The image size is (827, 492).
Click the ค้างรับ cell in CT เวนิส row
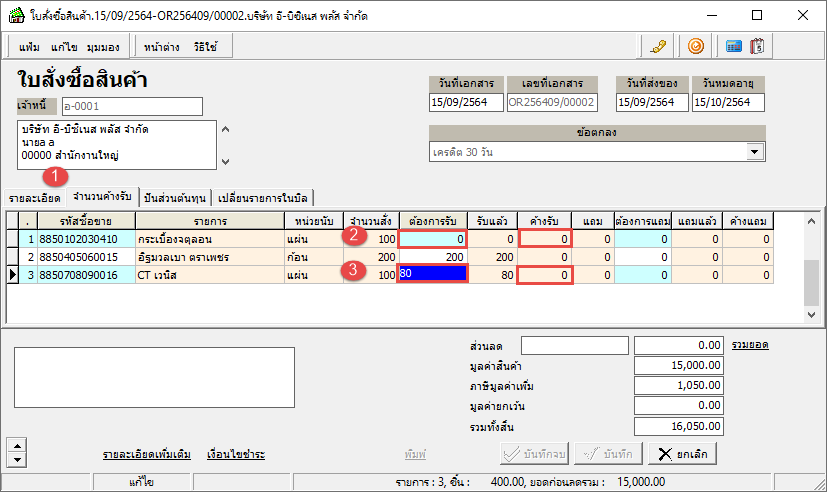tap(545, 275)
